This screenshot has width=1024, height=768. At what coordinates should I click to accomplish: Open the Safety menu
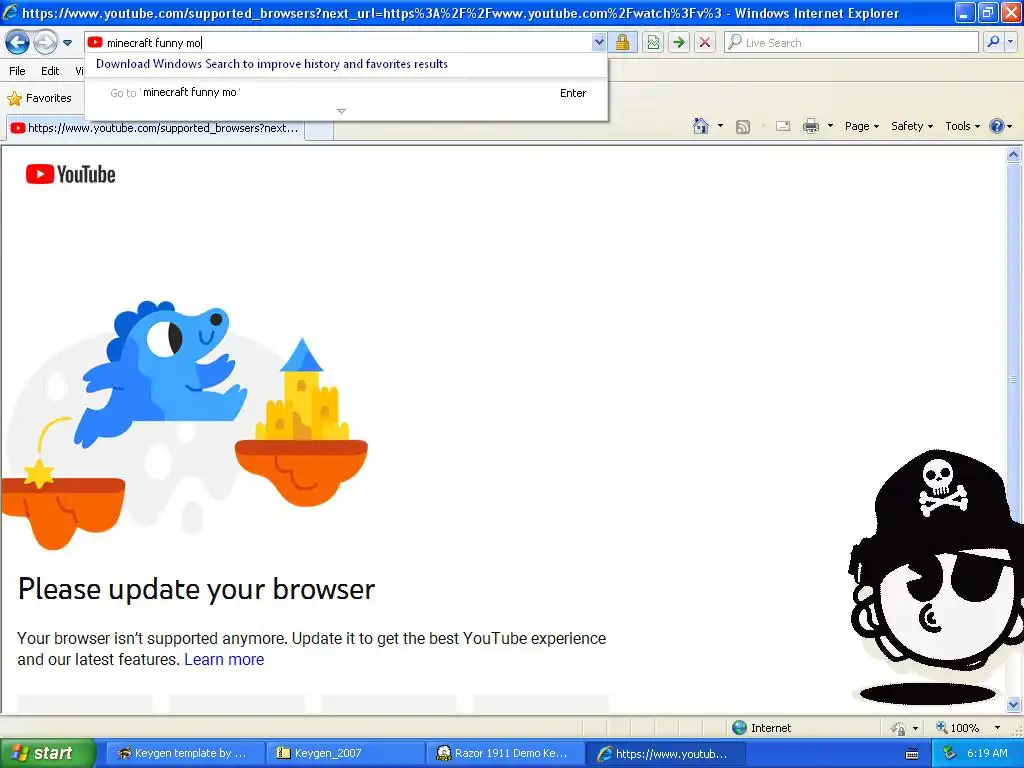click(x=912, y=126)
